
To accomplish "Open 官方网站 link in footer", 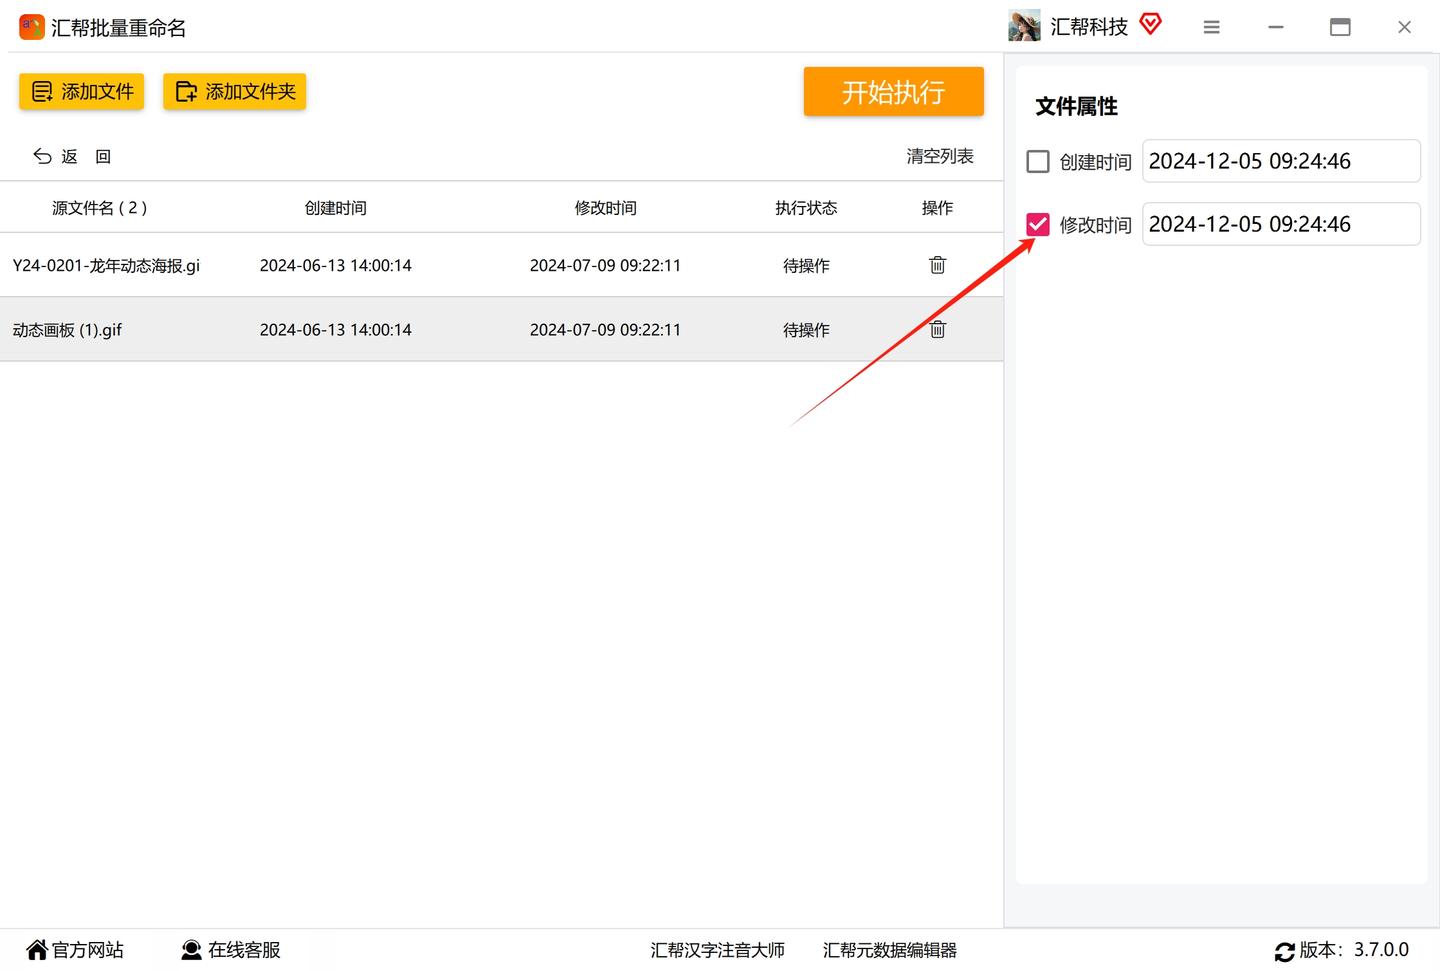I will pyautogui.click(x=76, y=950).
